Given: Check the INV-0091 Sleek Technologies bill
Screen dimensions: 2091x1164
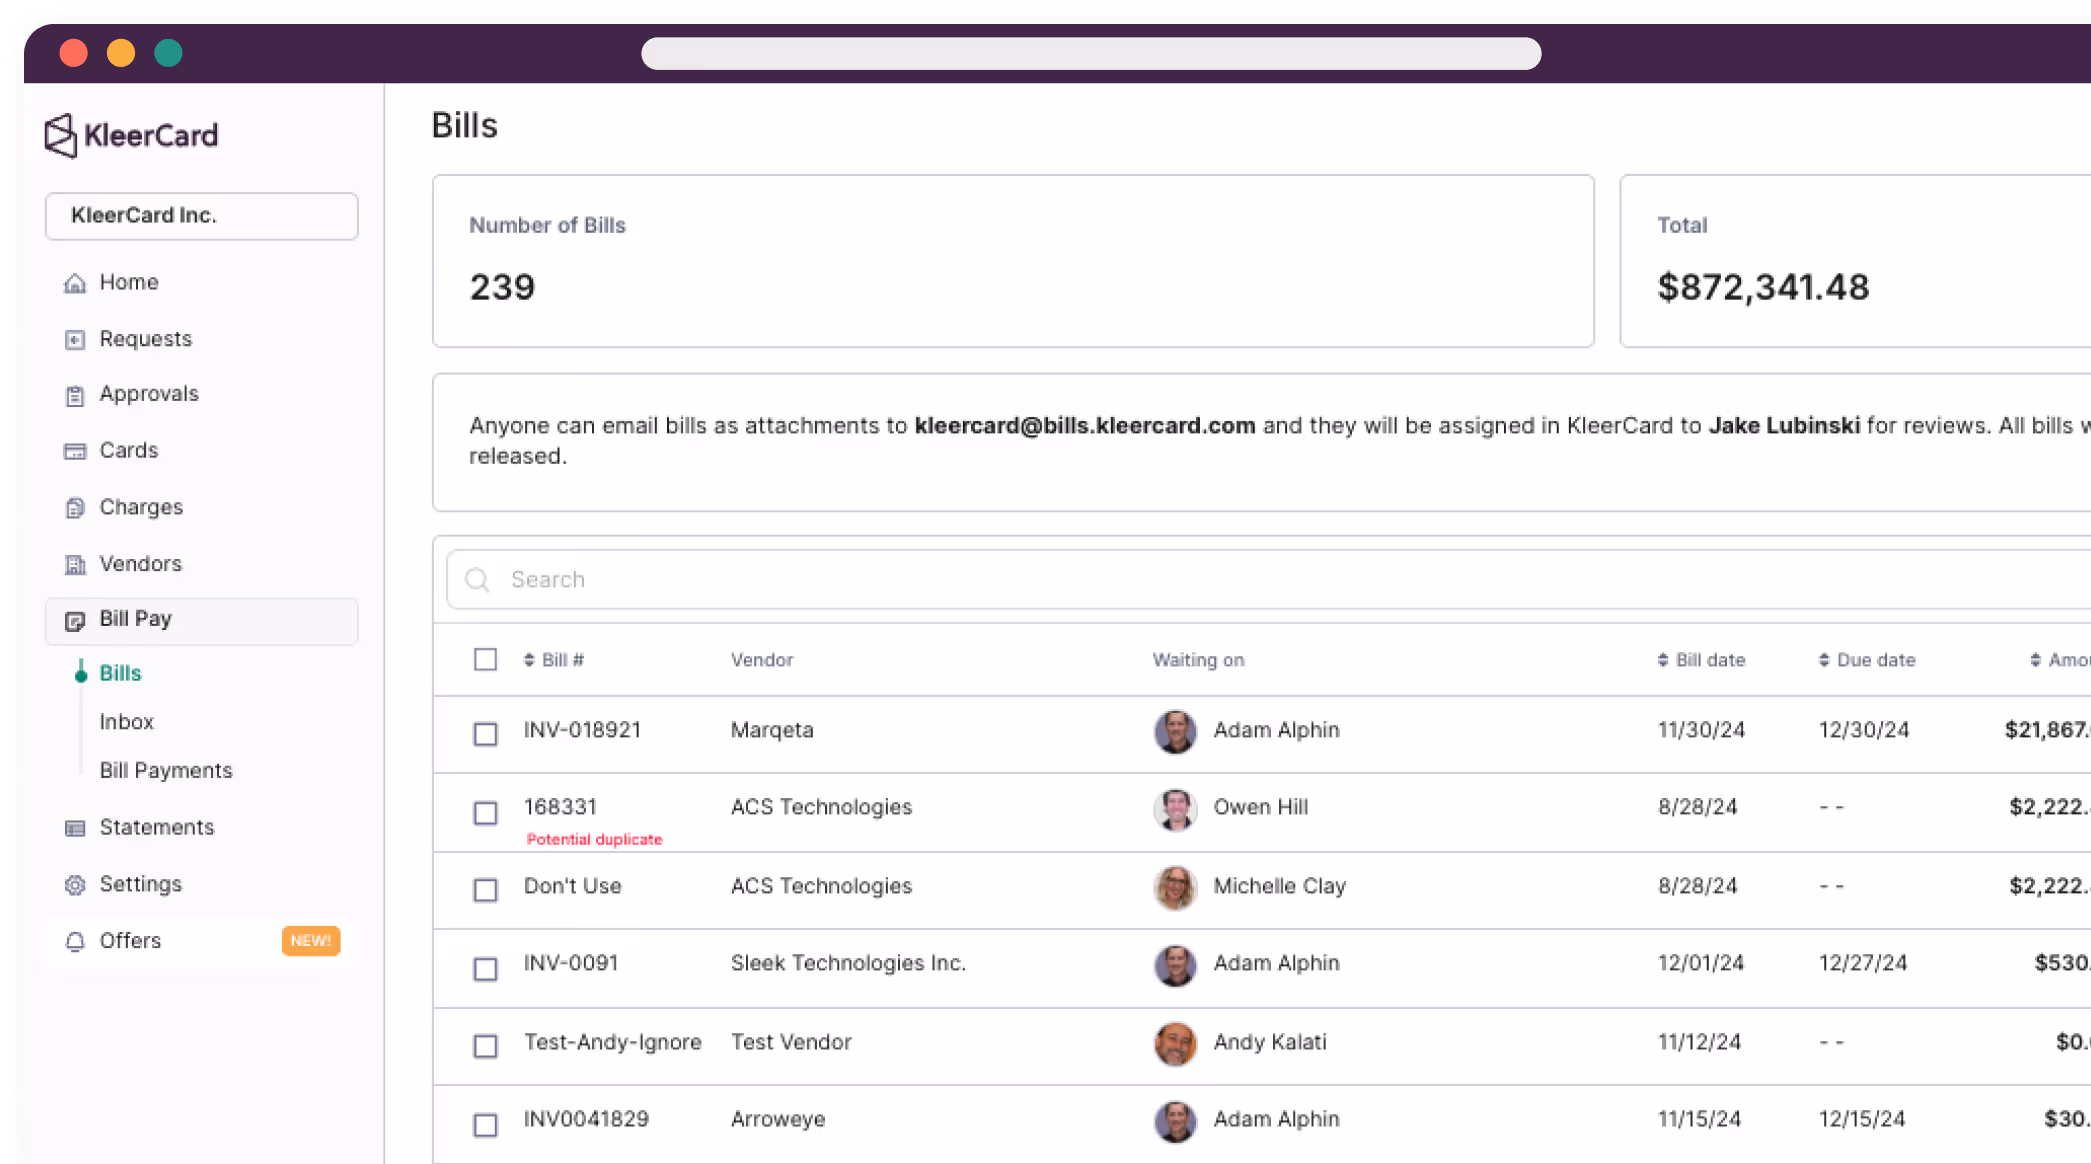Looking at the screenshot, I should [x=485, y=969].
